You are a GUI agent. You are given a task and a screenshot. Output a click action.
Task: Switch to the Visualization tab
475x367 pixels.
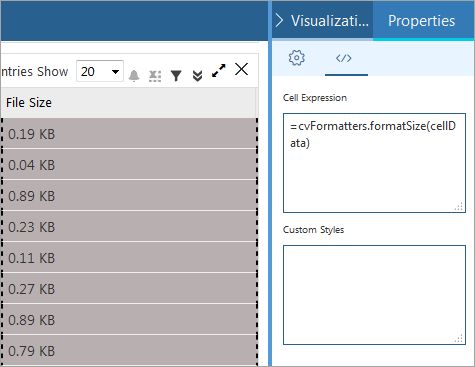click(330, 21)
